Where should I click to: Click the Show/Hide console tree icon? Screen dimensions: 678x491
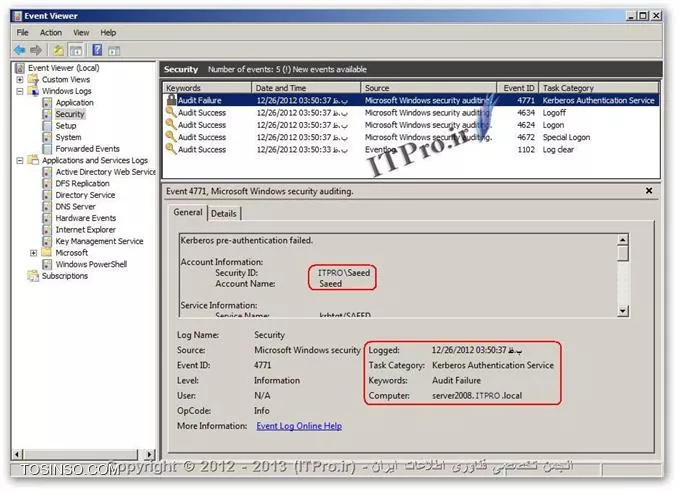76,51
